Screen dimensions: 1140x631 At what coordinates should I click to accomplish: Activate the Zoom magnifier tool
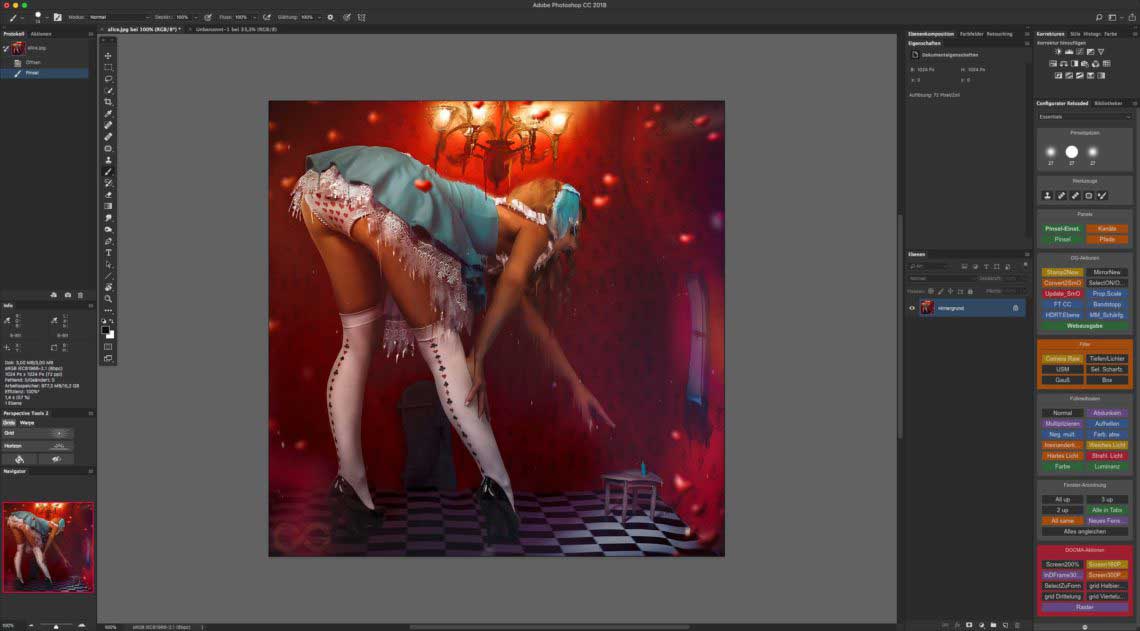click(108, 298)
